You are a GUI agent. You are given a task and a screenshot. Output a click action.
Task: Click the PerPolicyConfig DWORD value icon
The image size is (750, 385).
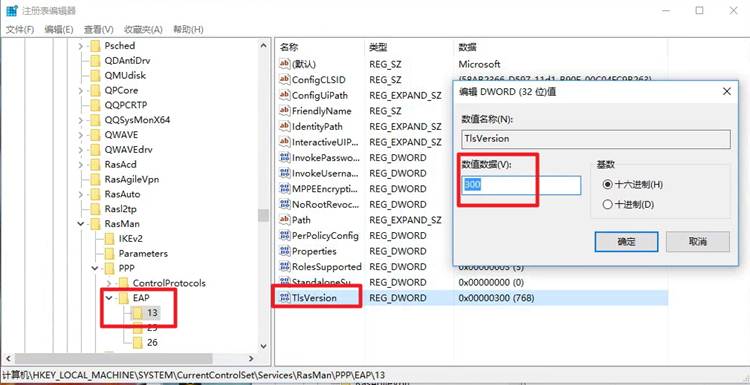pos(285,235)
